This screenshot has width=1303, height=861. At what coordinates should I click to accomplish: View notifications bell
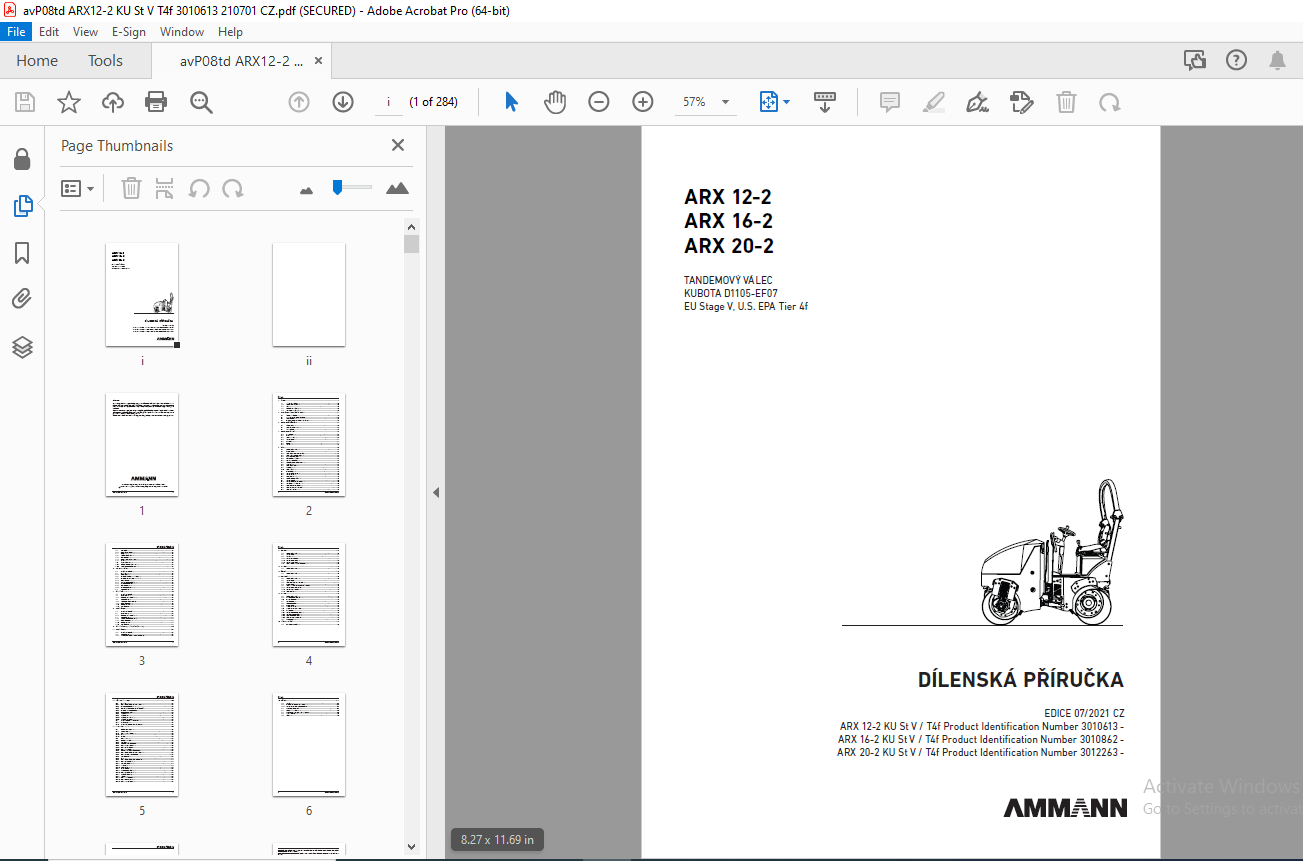tap(1277, 61)
